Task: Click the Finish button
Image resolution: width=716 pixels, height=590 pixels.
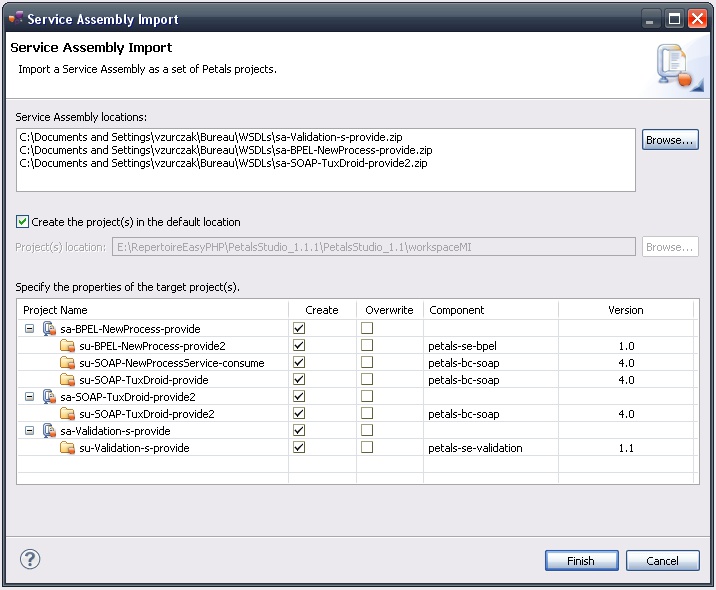Action: (x=580, y=561)
